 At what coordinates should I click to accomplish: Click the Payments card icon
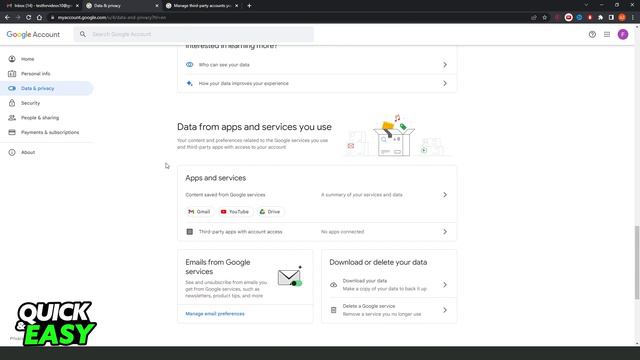12,132
